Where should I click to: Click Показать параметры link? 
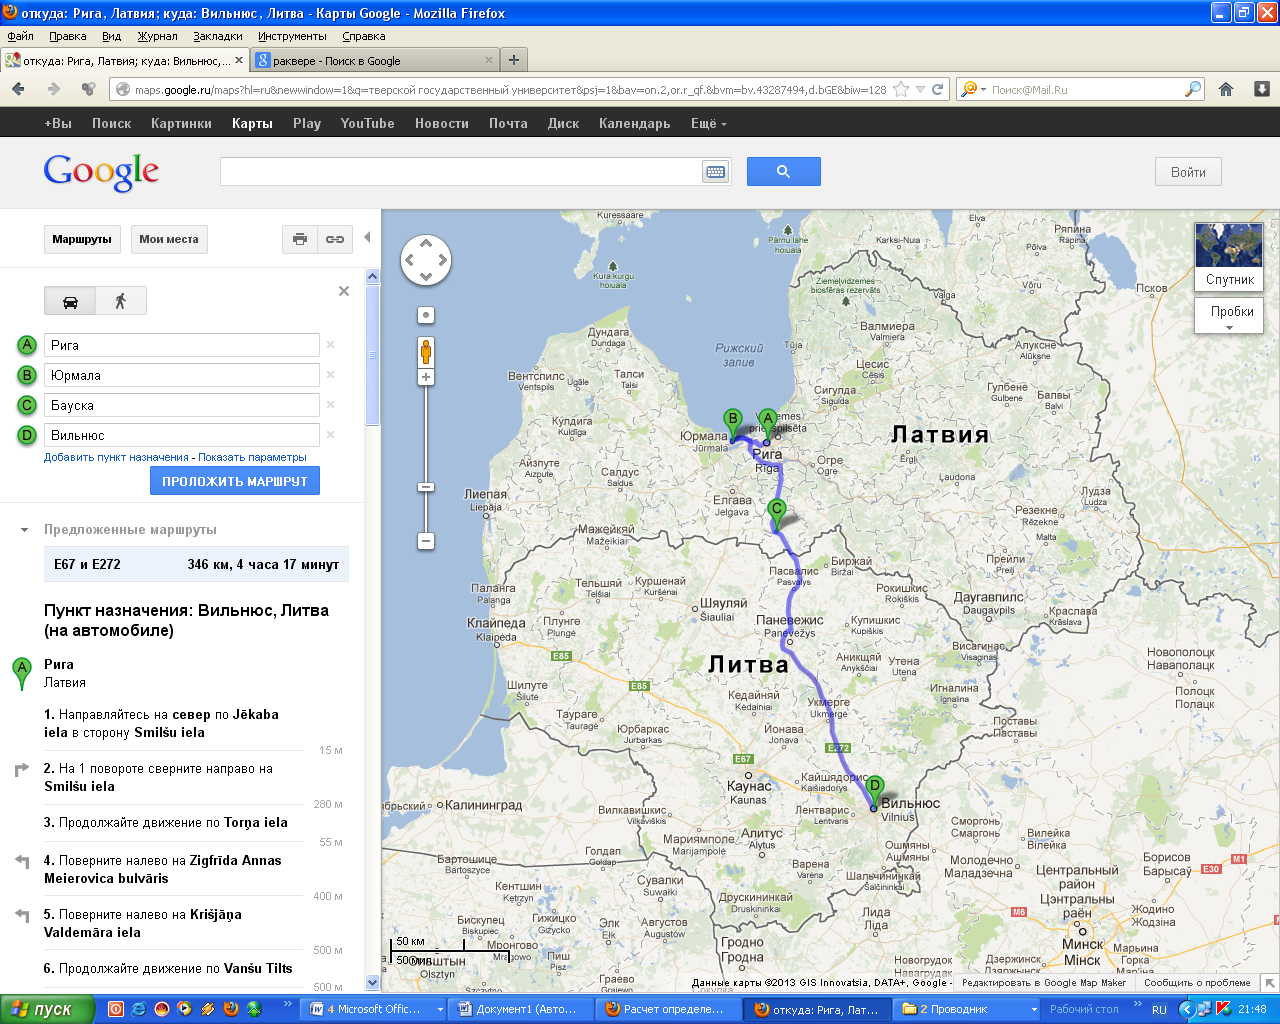252,457
